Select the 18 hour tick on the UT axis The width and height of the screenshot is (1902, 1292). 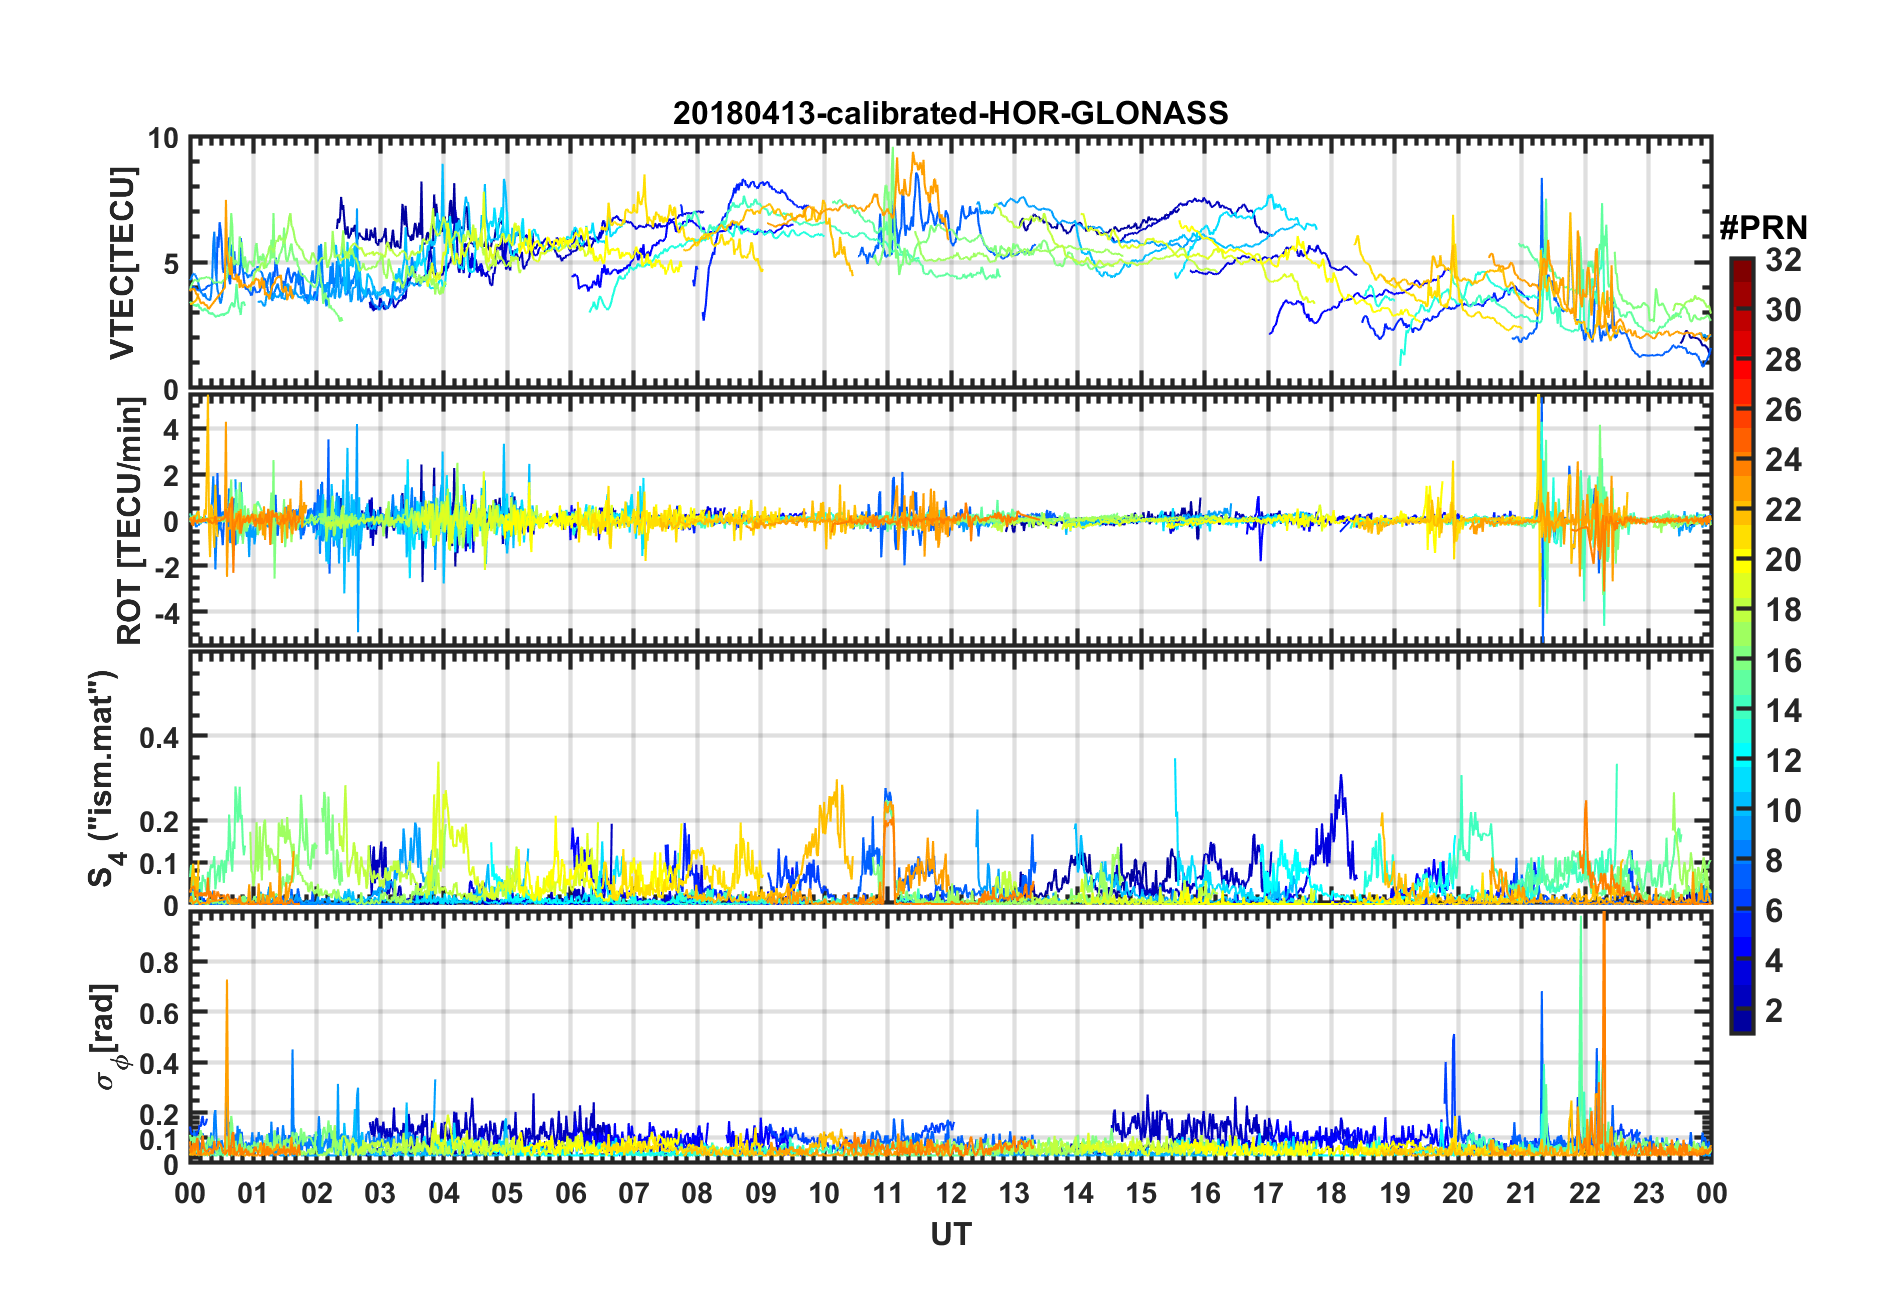coord(1331,1193)
